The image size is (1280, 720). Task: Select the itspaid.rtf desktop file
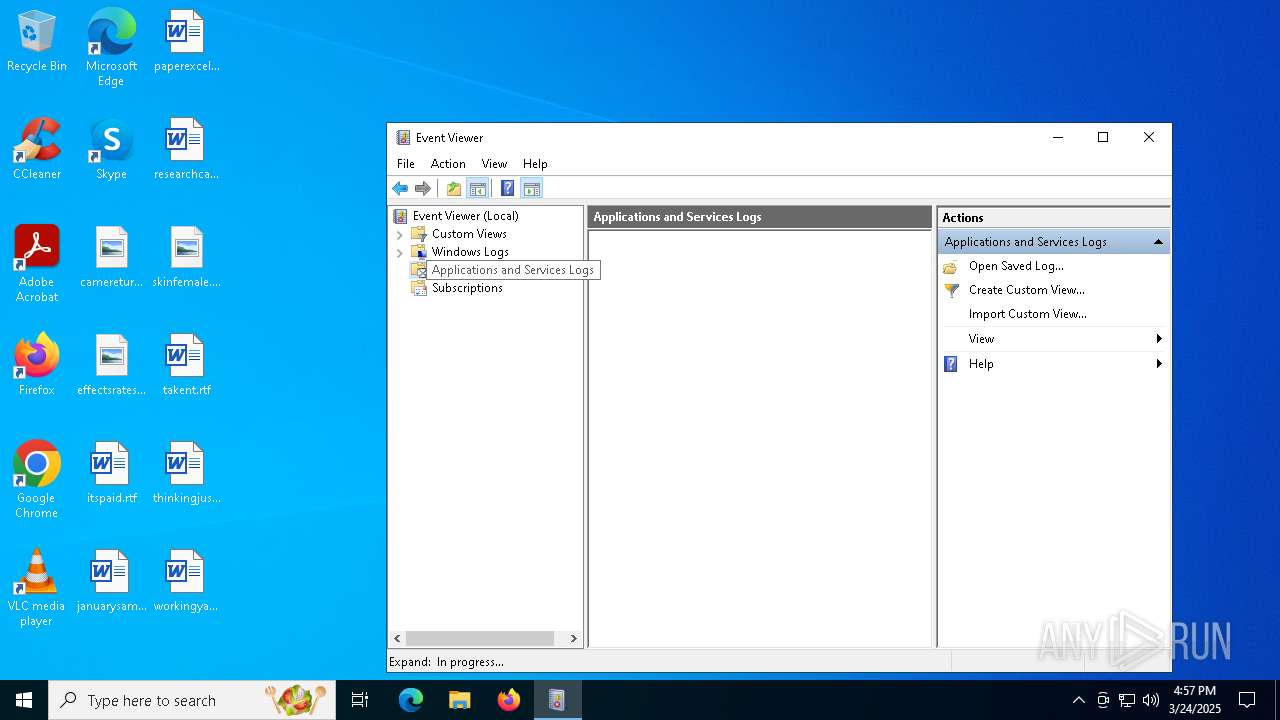coord(111,473)
